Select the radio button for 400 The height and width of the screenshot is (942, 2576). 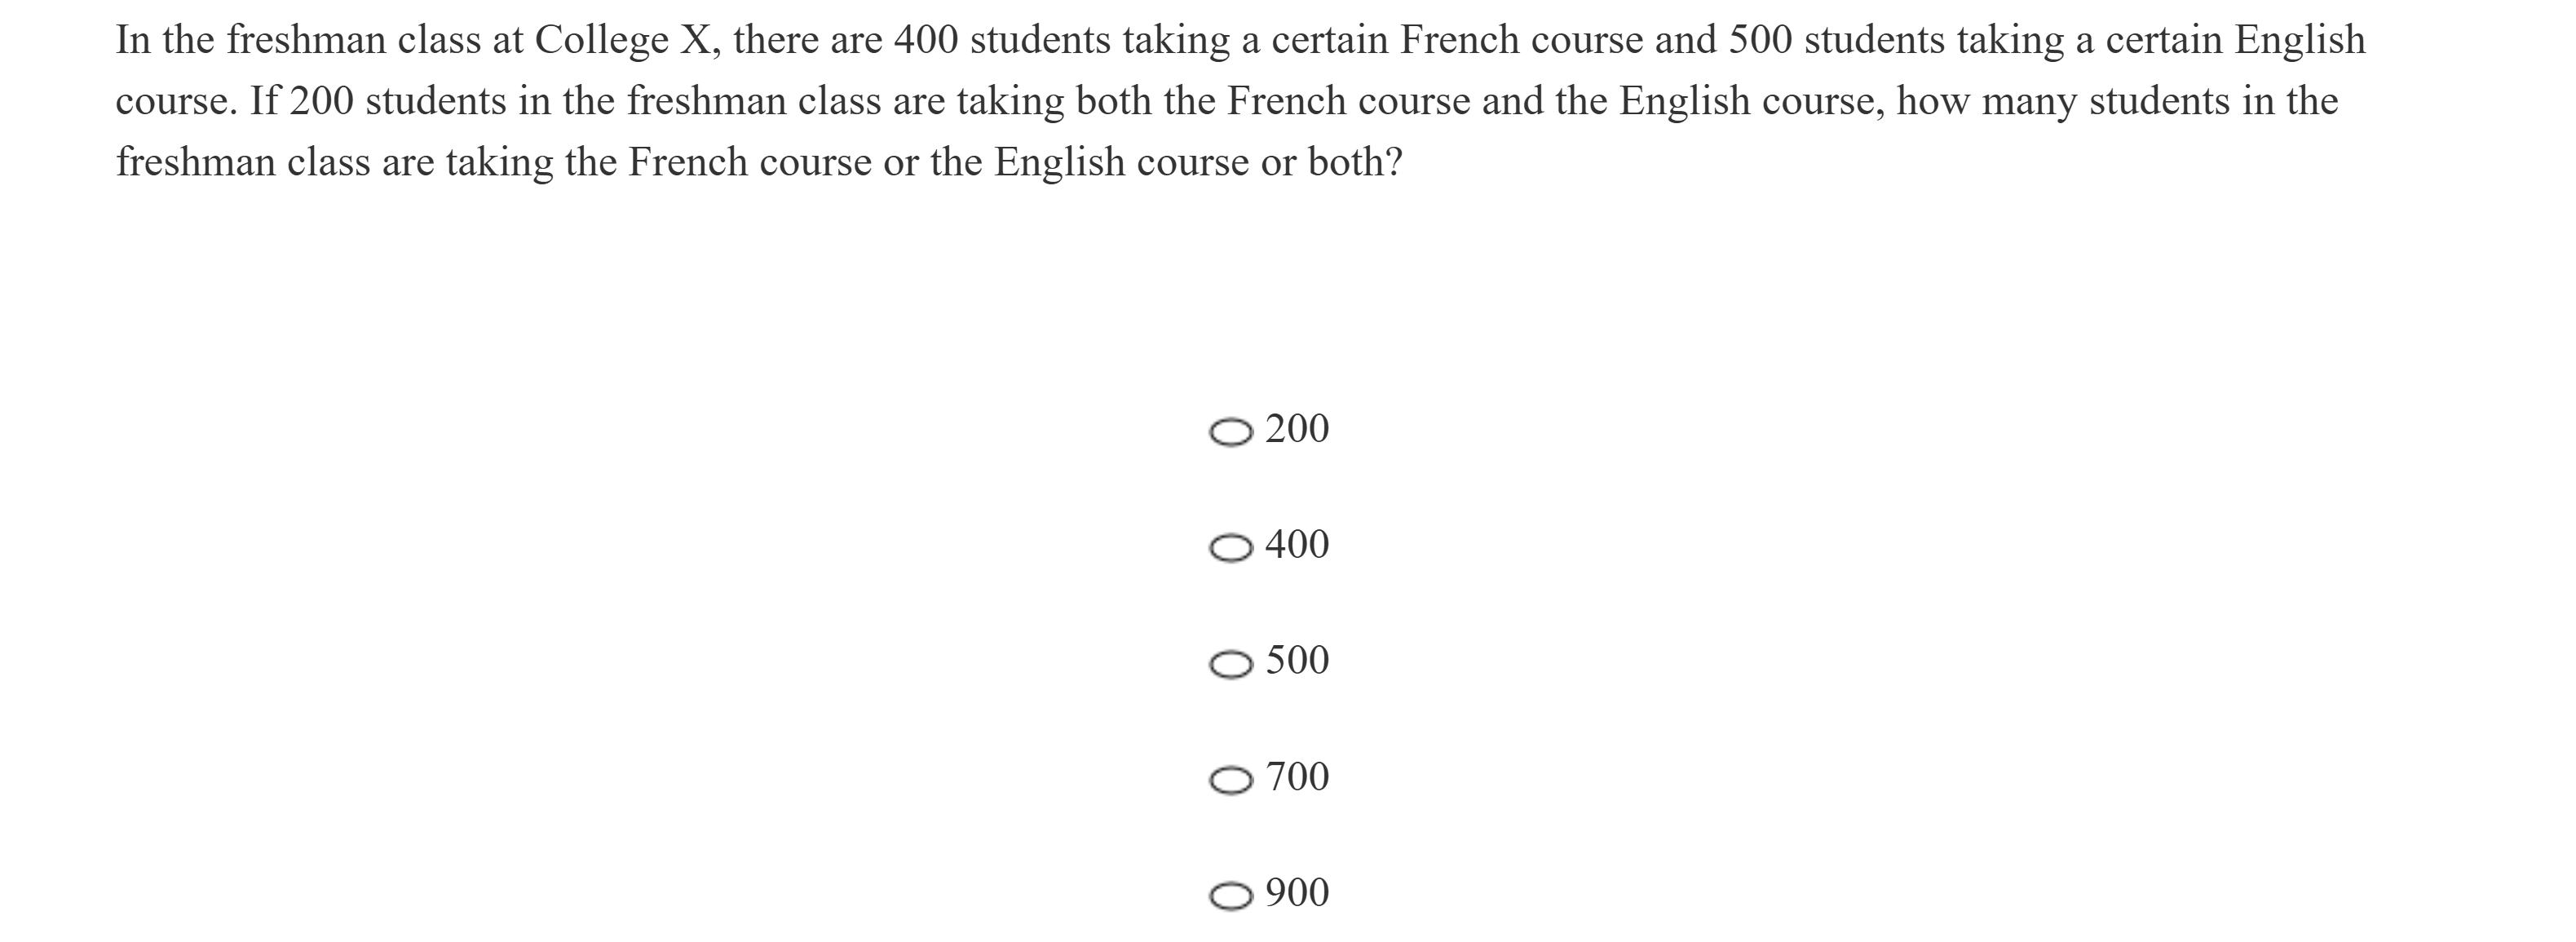1230,549
